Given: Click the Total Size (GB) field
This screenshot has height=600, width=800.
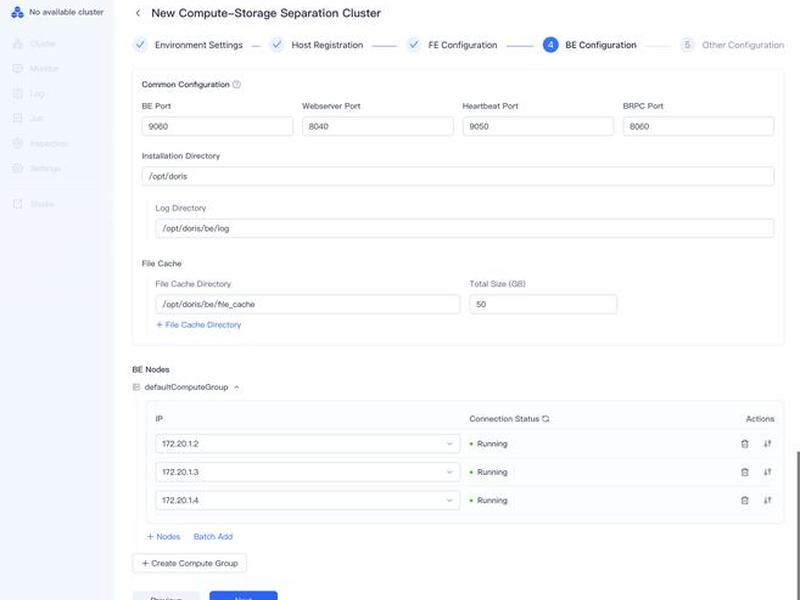Looking at the screenshot, I should (x=543, y=305).
